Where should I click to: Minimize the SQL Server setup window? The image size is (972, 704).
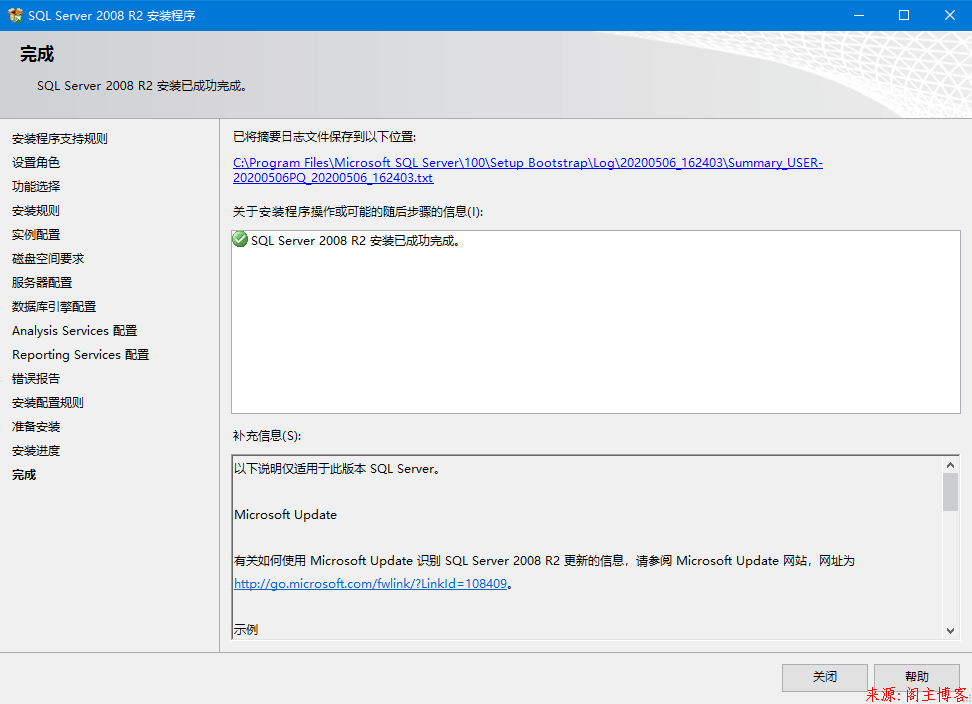859,15
